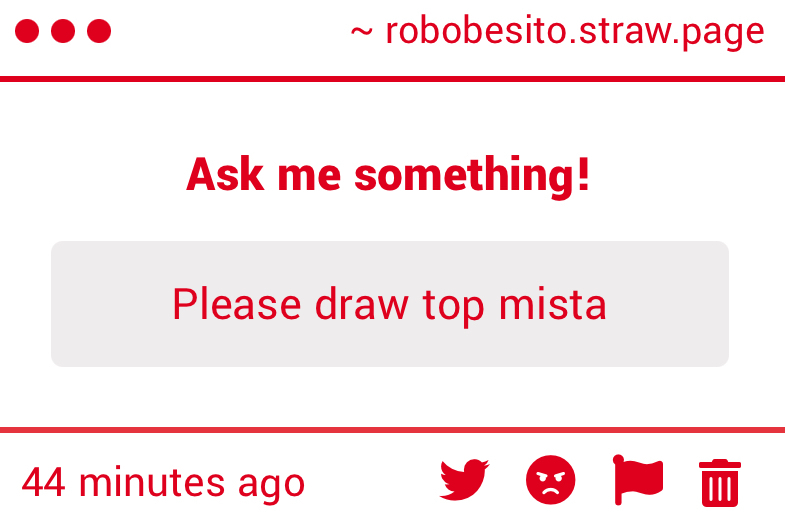
Task: Click the red divider line under the title bar
Action: 392,78
